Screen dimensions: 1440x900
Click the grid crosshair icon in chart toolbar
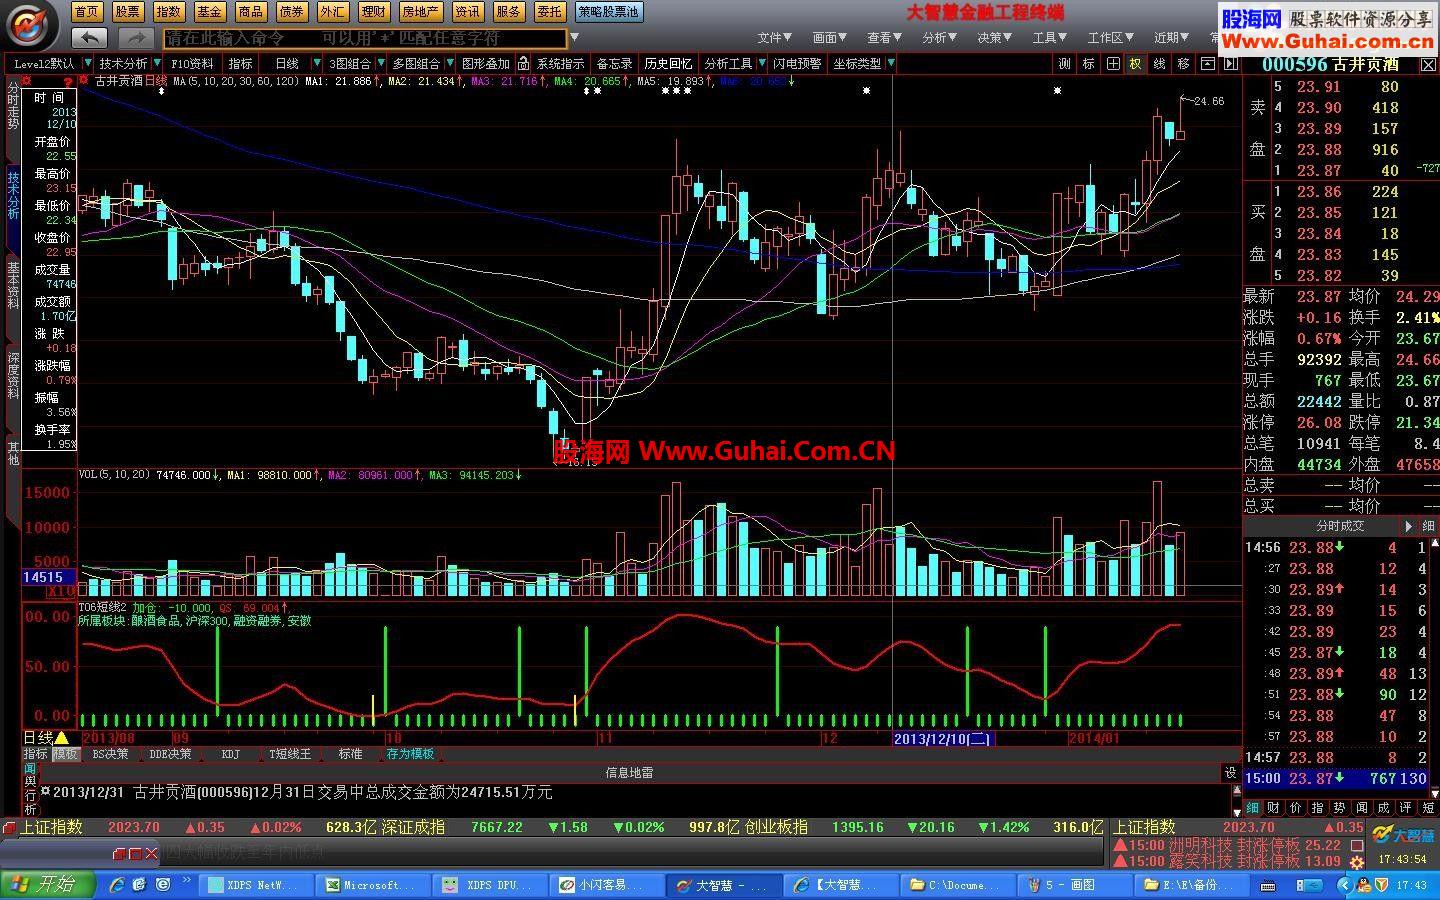coord(1112,63)
